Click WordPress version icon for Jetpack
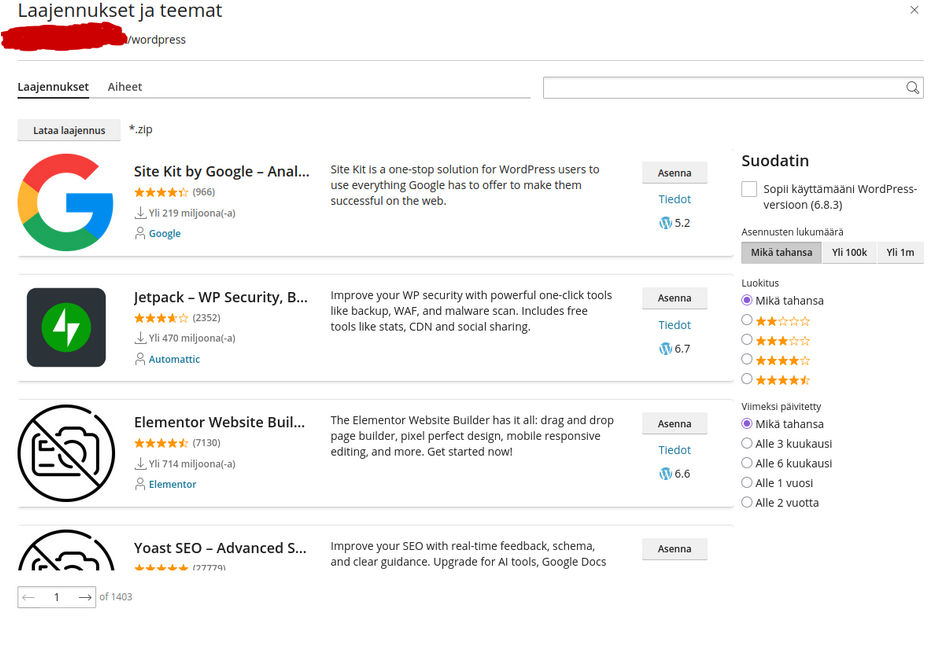Viewport: 943px width, 647px height. coord(665,349)
